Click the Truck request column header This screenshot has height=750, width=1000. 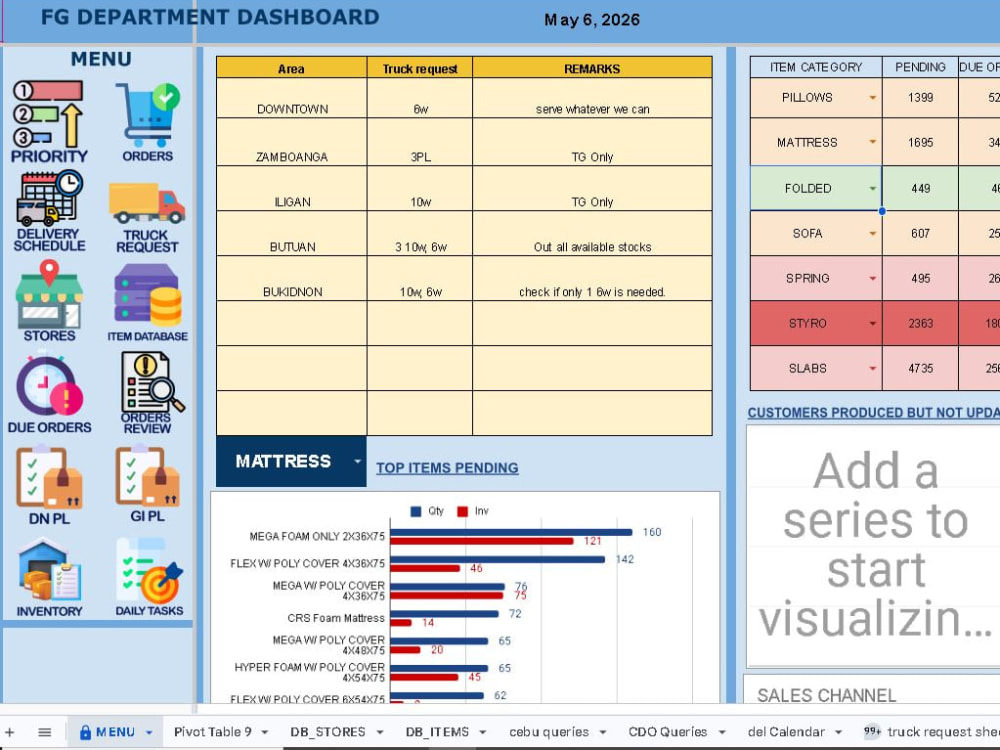coord(420,68)
